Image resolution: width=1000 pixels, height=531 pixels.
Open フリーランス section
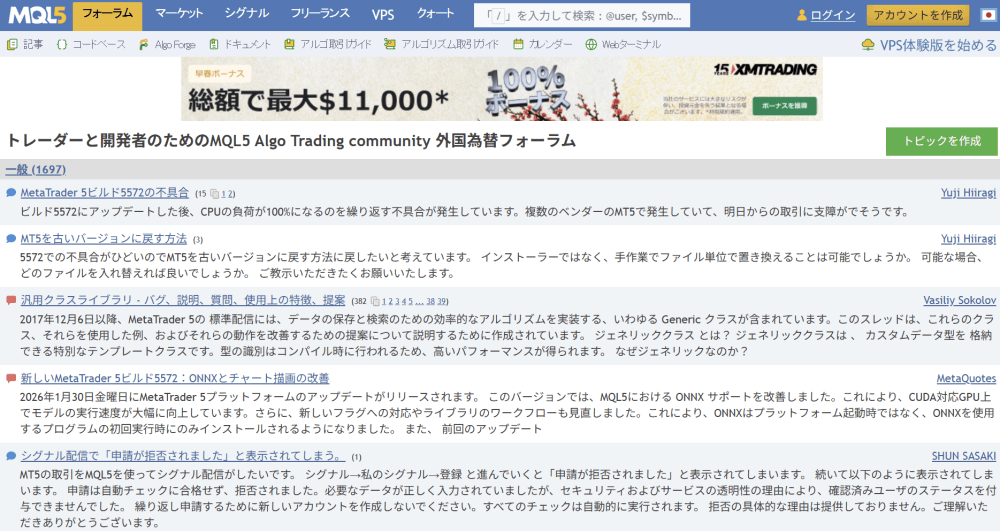(x=320, y=14)
